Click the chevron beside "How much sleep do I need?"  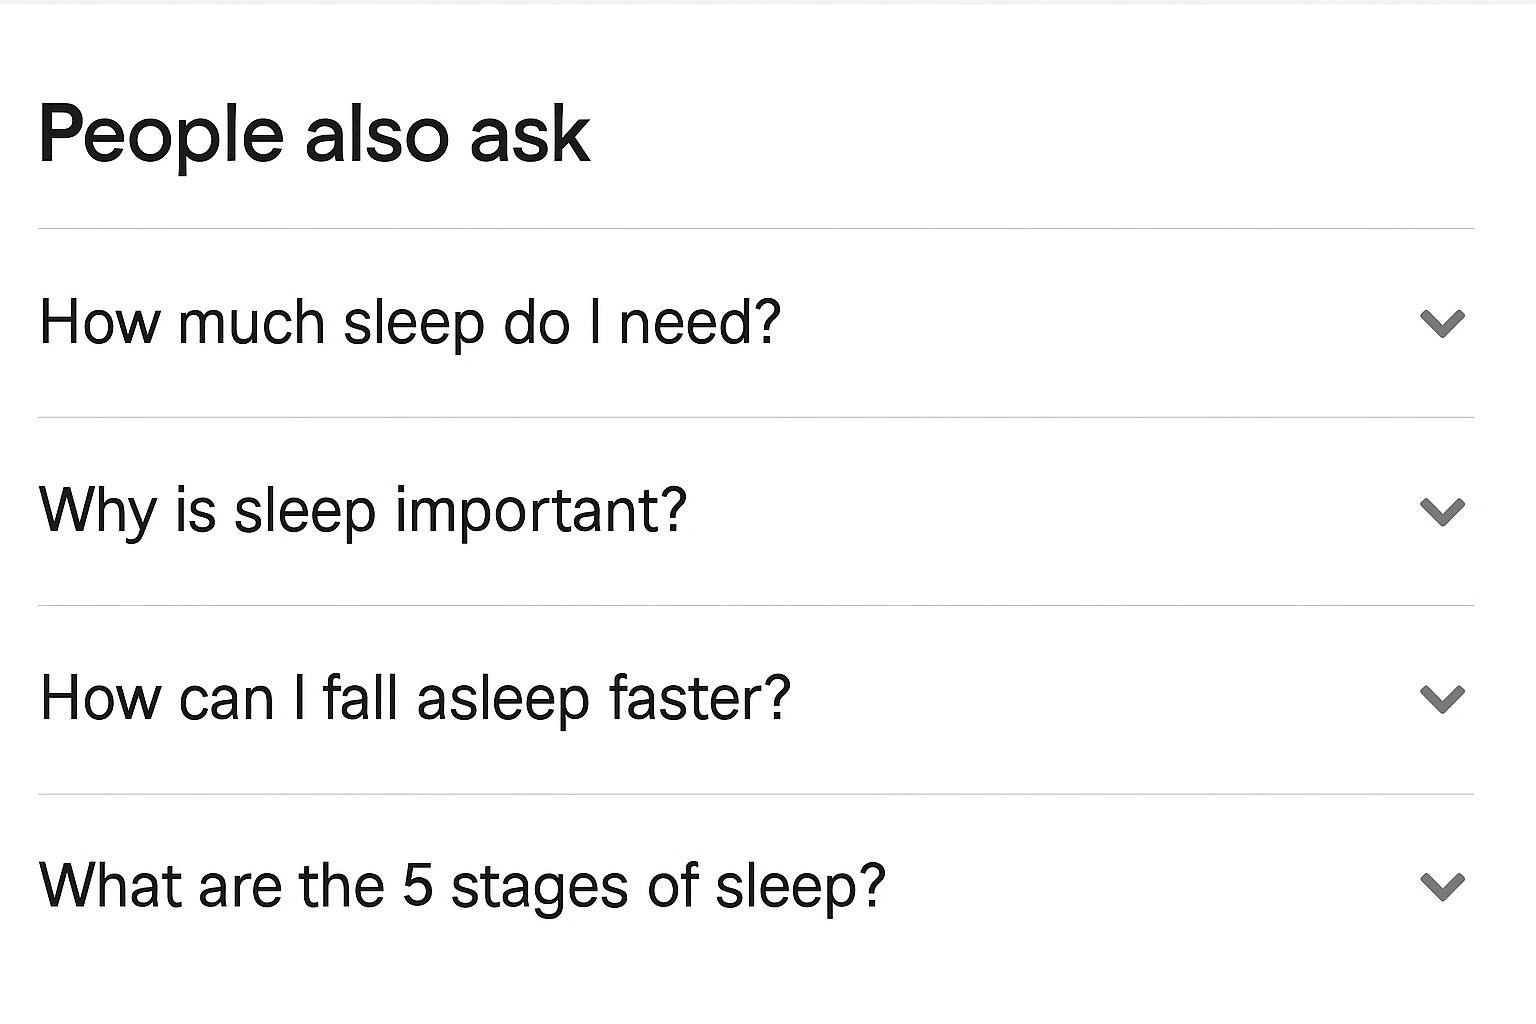click(1442, 323)
